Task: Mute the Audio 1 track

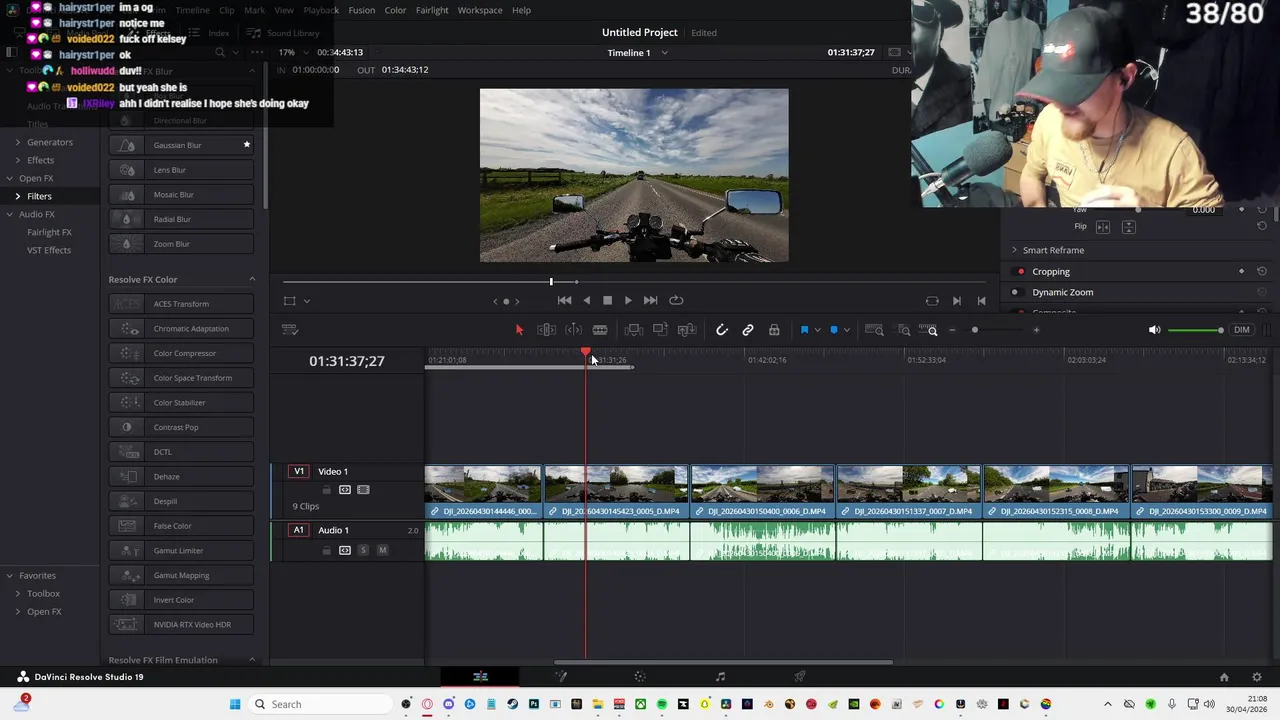Action: 382,550
